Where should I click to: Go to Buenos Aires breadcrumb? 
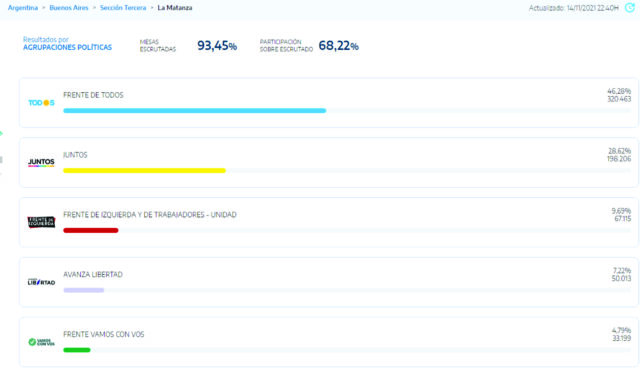click(x=69, y=8)
